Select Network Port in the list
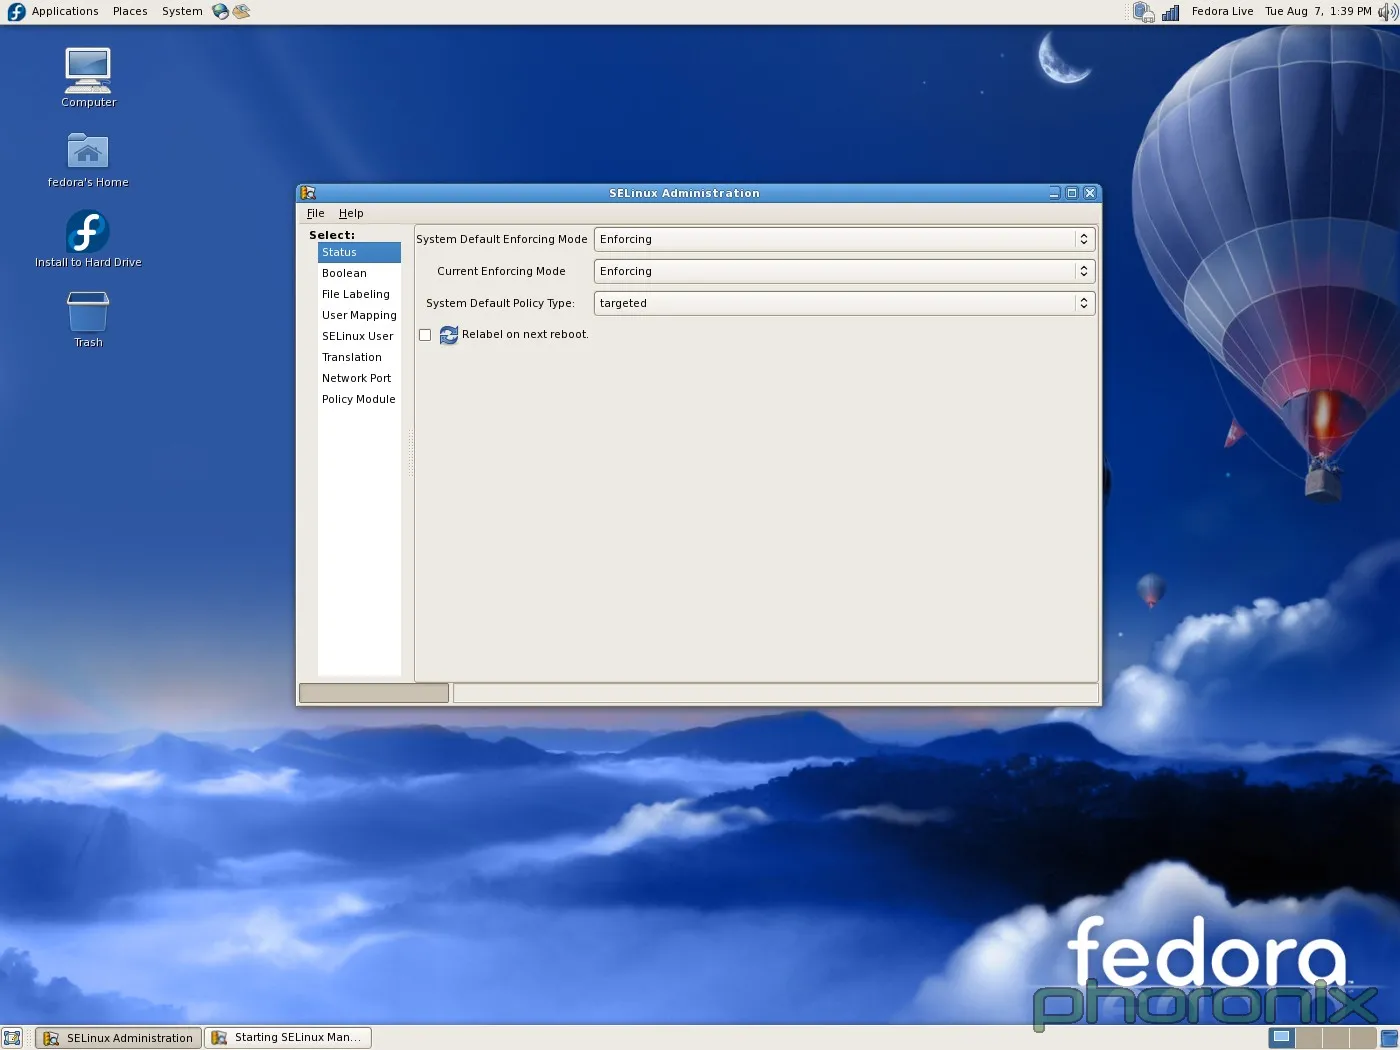This screenshot has width=1400, height=1050. [359, 378]
